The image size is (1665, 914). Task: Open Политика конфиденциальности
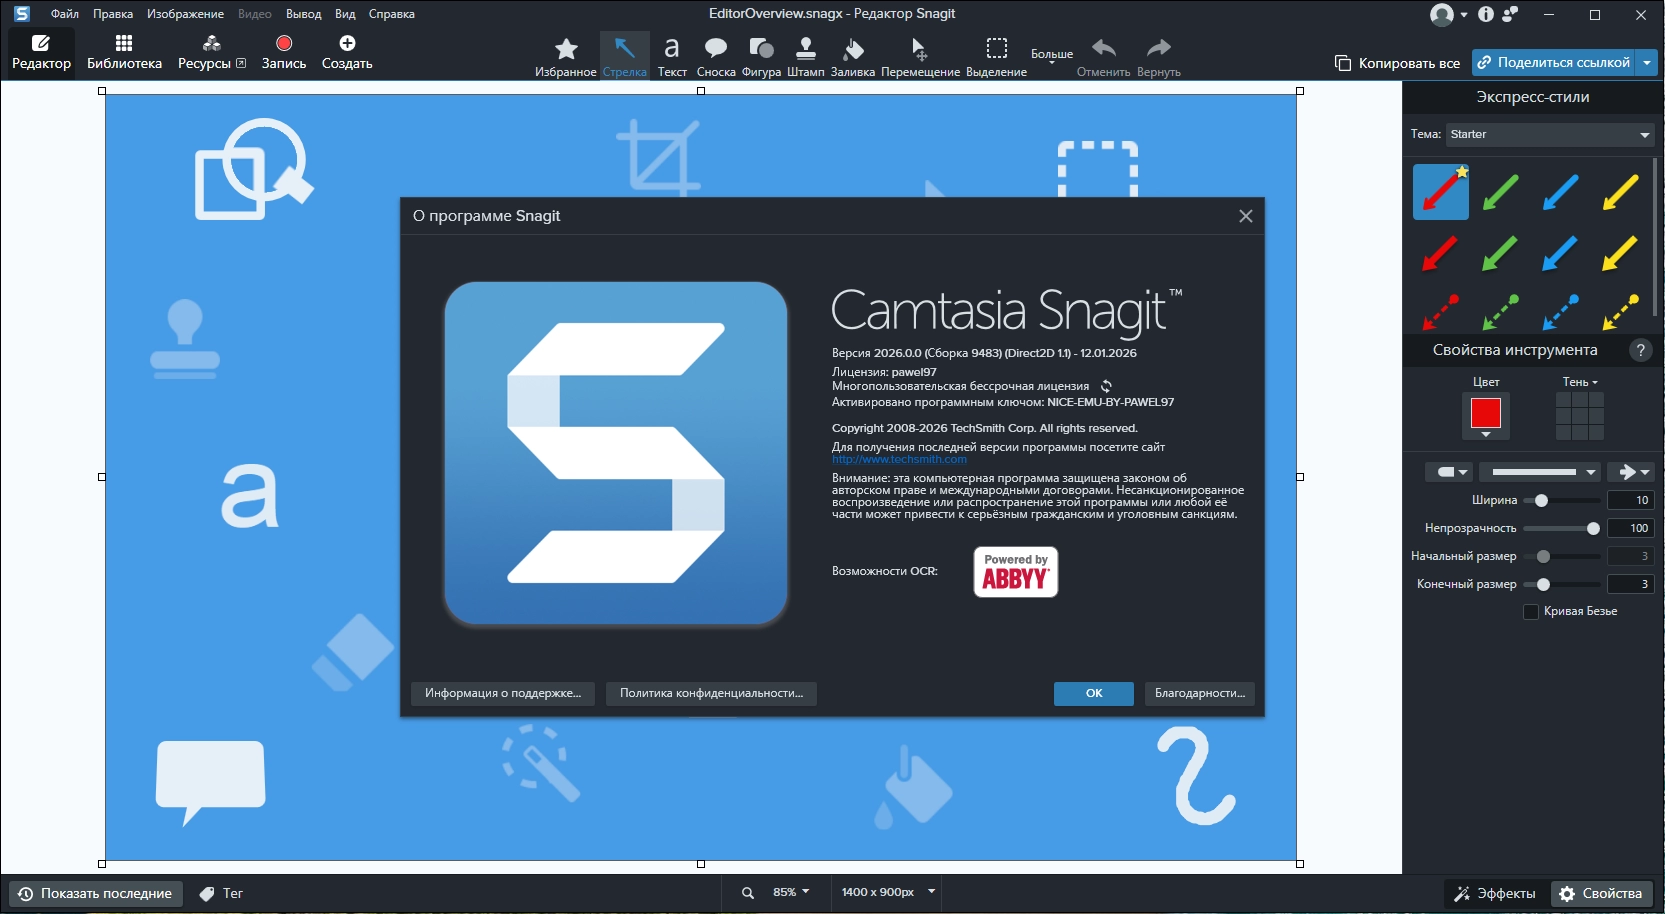pos(711,694)
